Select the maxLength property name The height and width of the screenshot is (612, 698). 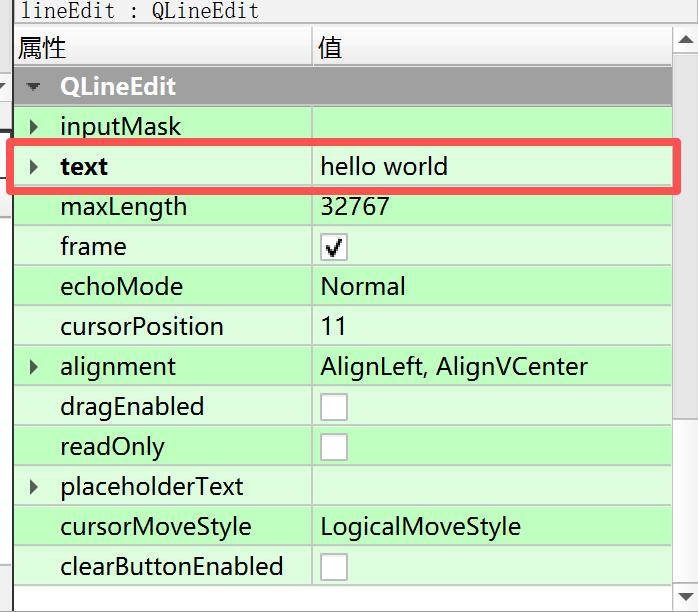pyautogui.click(x=123, y=207)
